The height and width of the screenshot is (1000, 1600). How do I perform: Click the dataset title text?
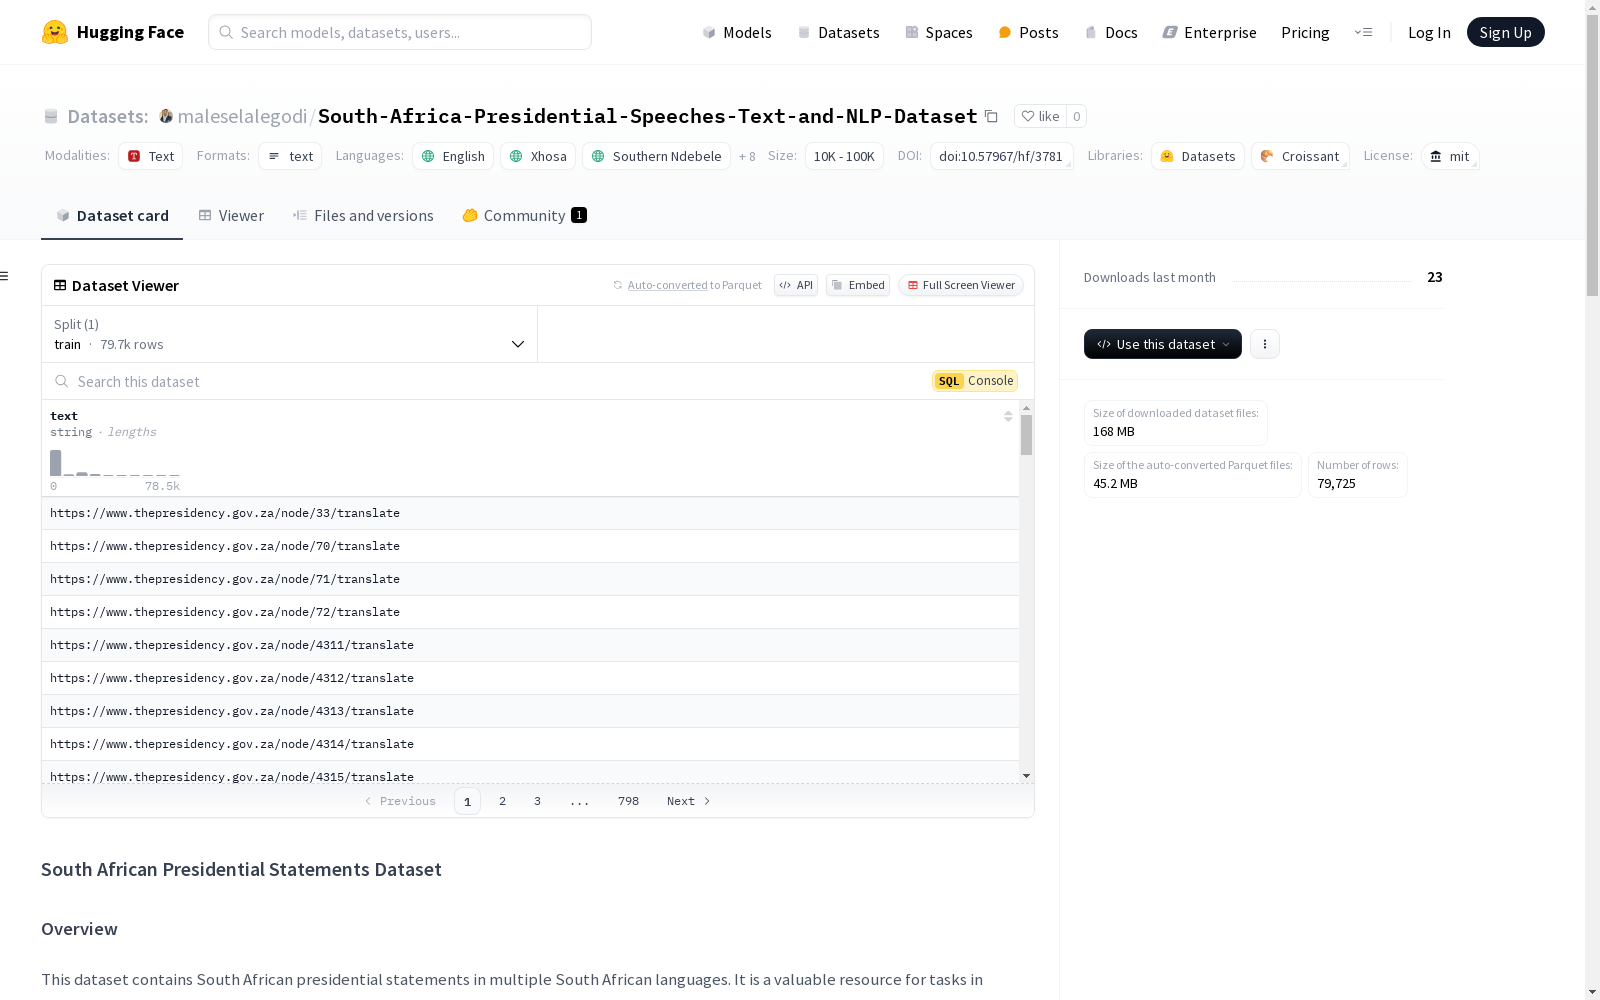pos(648,116)
